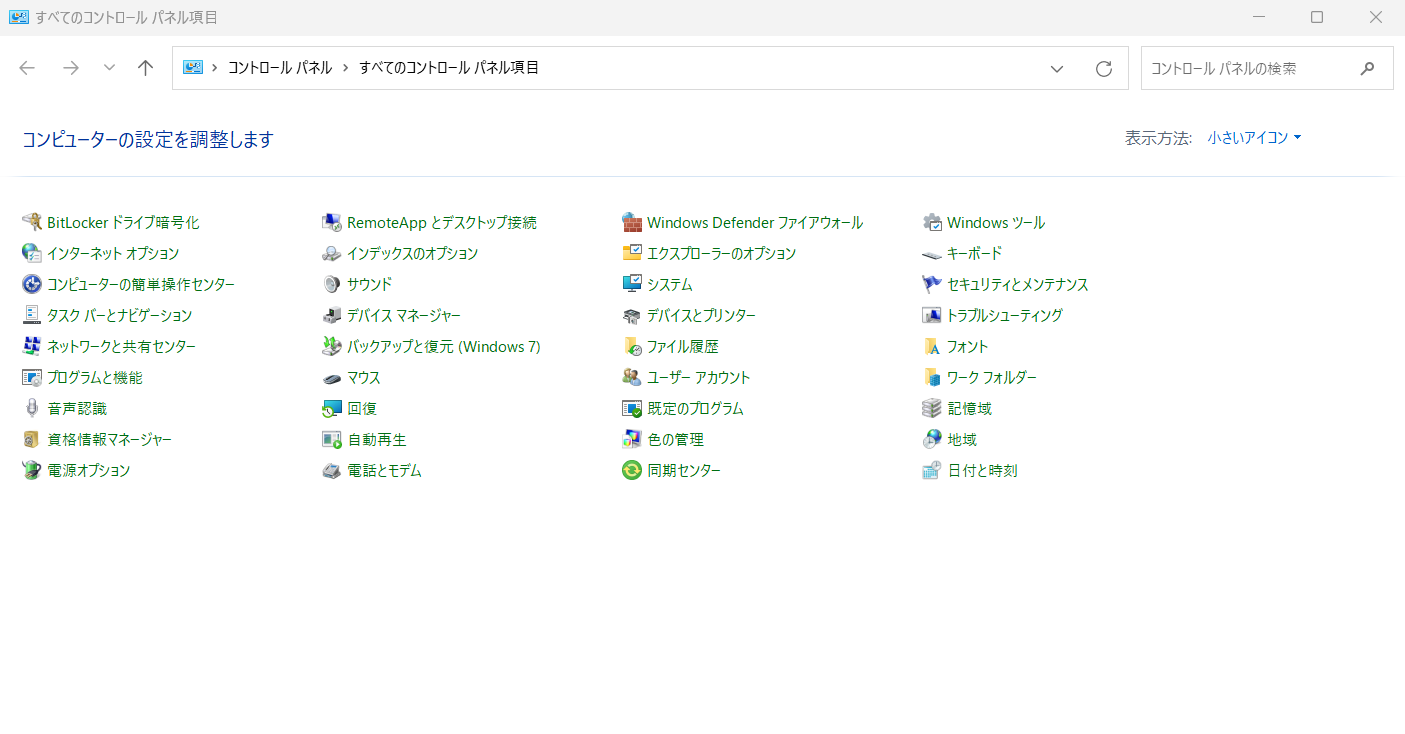
Task: Click the 電話とモデム icon
Action: pyautogui.click(x=331, y=470)
